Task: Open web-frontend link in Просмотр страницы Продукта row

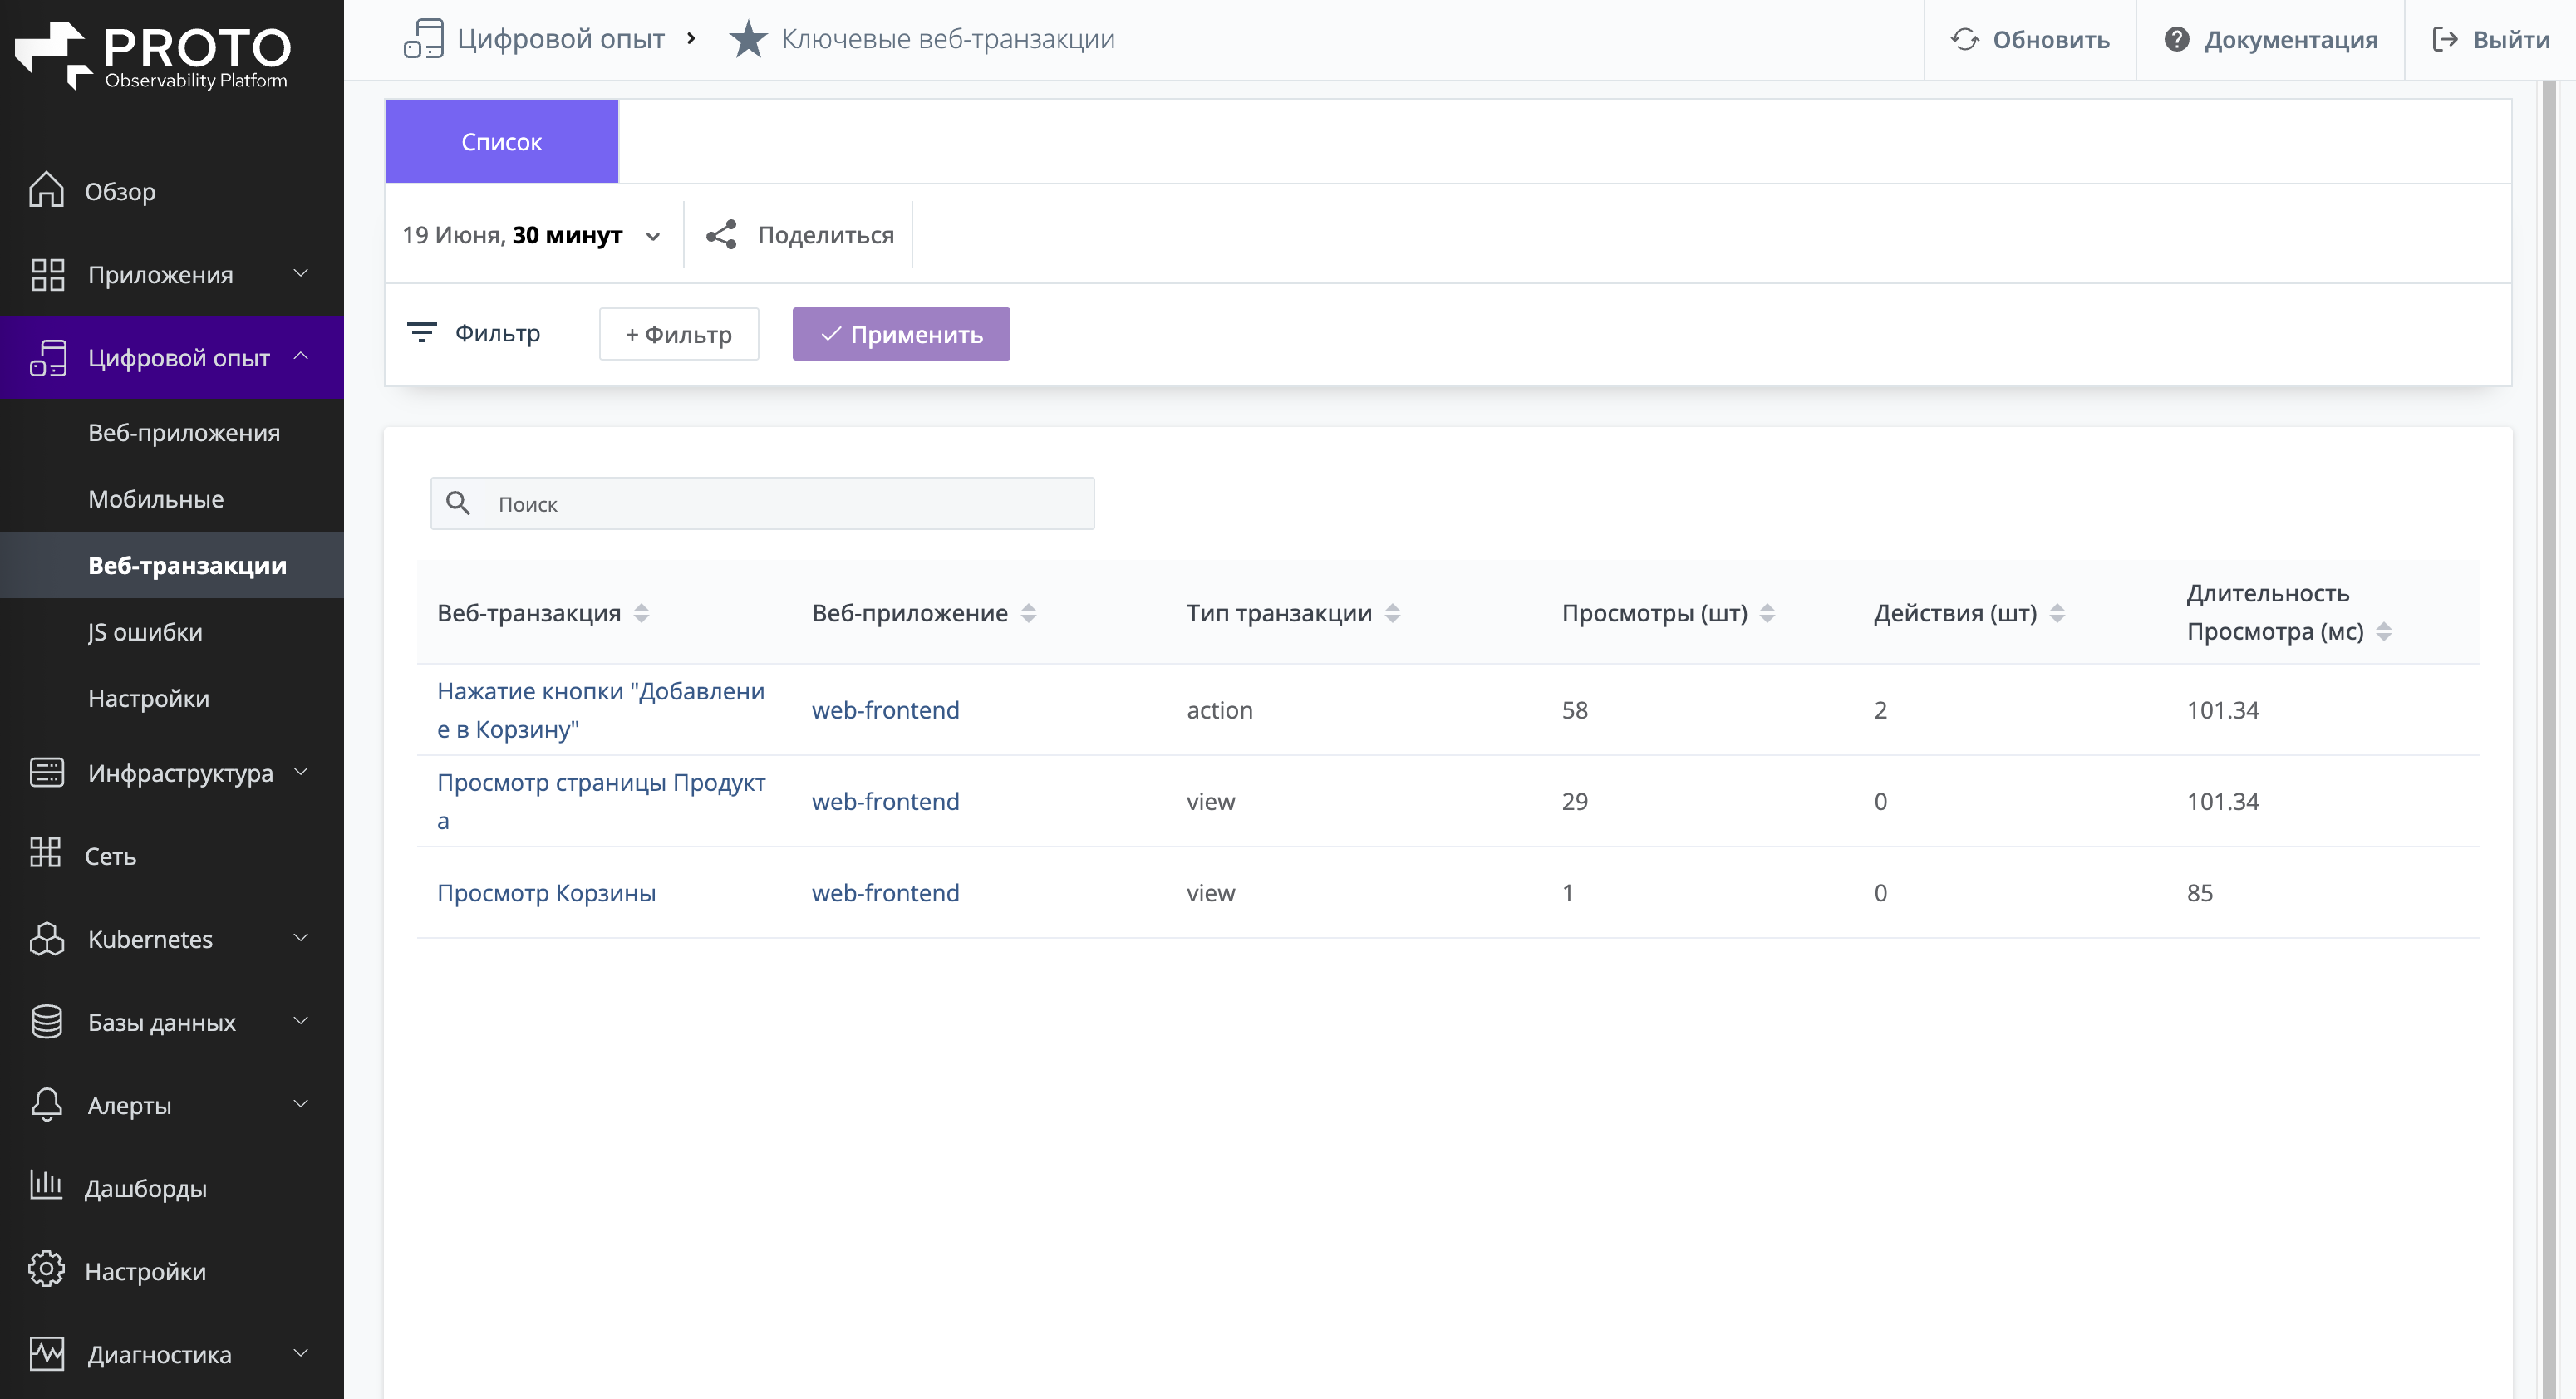Action: (x=885, y=801)
